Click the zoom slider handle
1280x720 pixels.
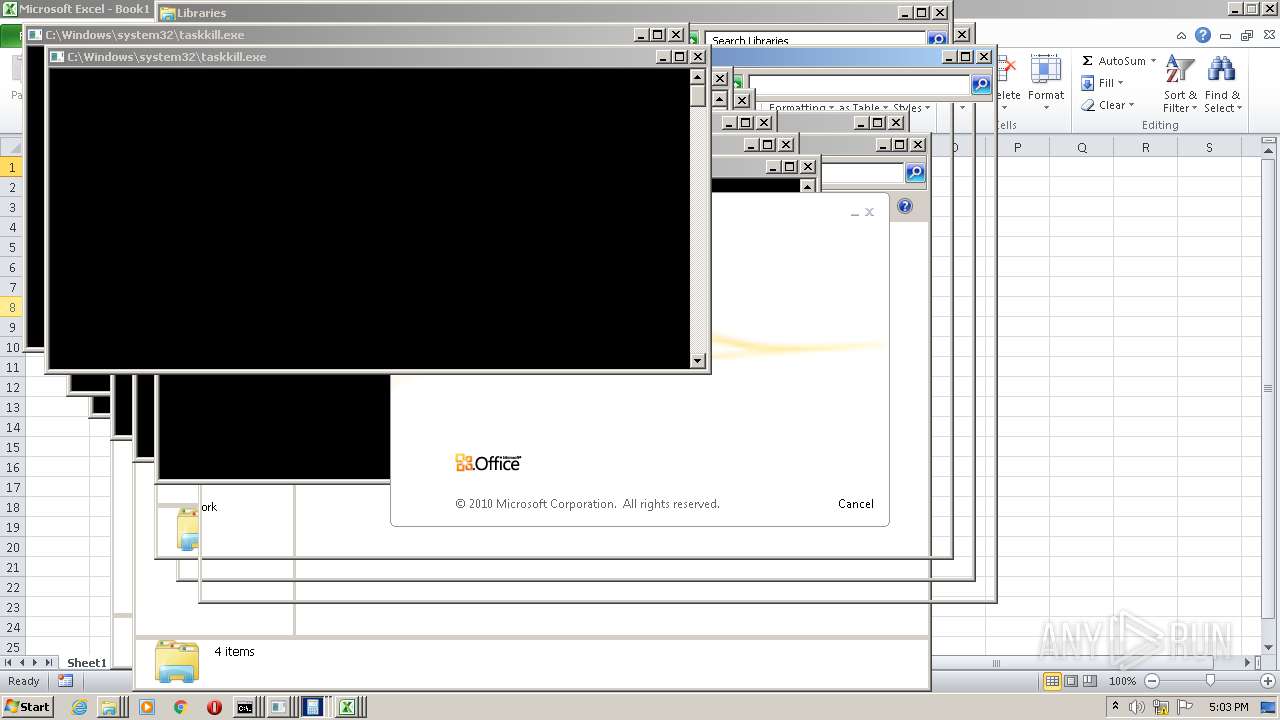tap(1210, 681)
